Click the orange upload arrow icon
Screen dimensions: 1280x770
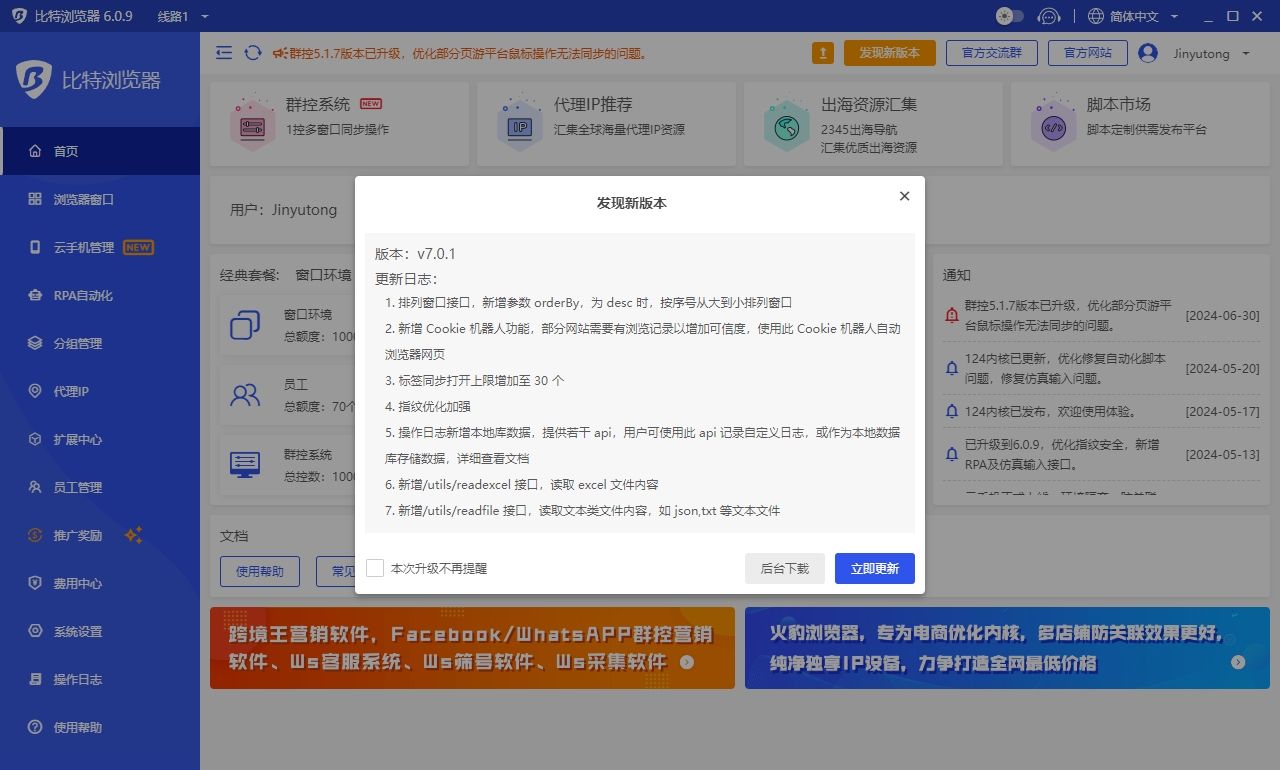822,52
